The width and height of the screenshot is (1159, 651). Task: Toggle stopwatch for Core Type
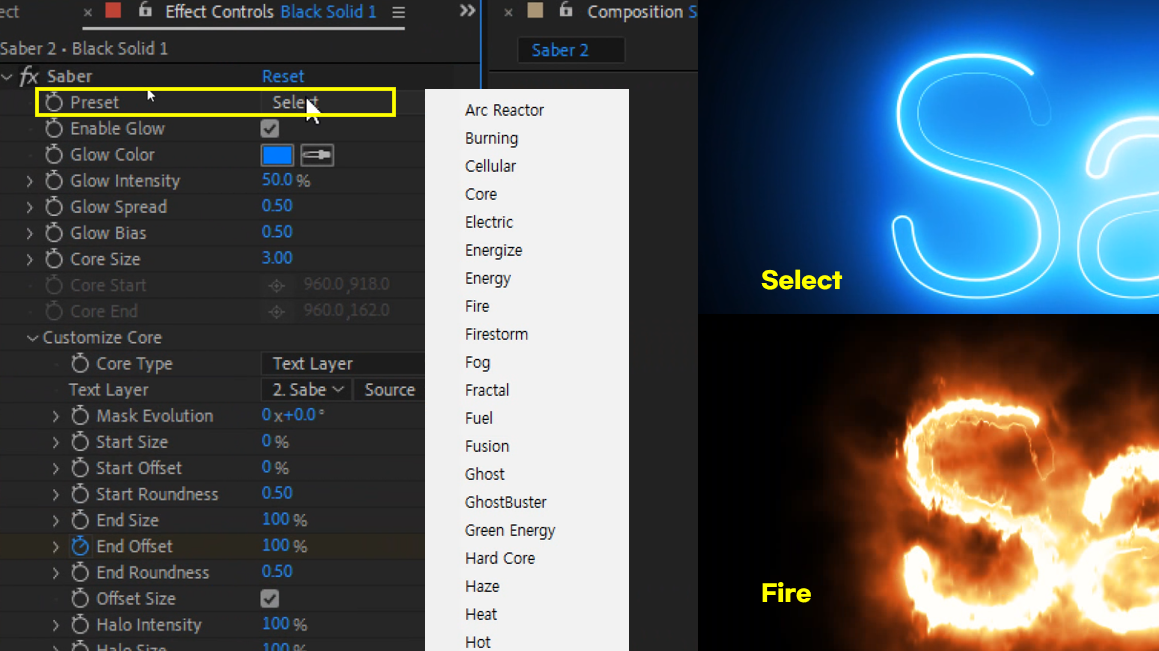(x=80, y=364)
